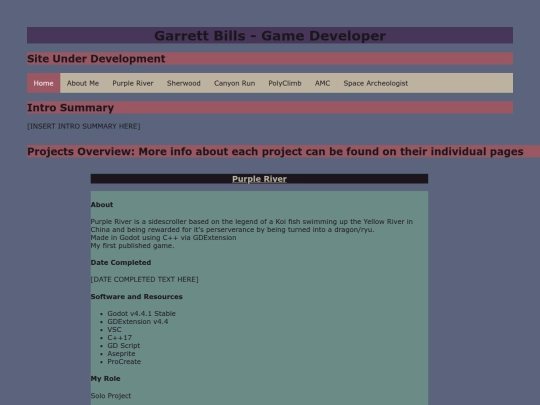Open the Home nav tab
The width and height of the screenshot is (540, 405).
pos(43,83)
